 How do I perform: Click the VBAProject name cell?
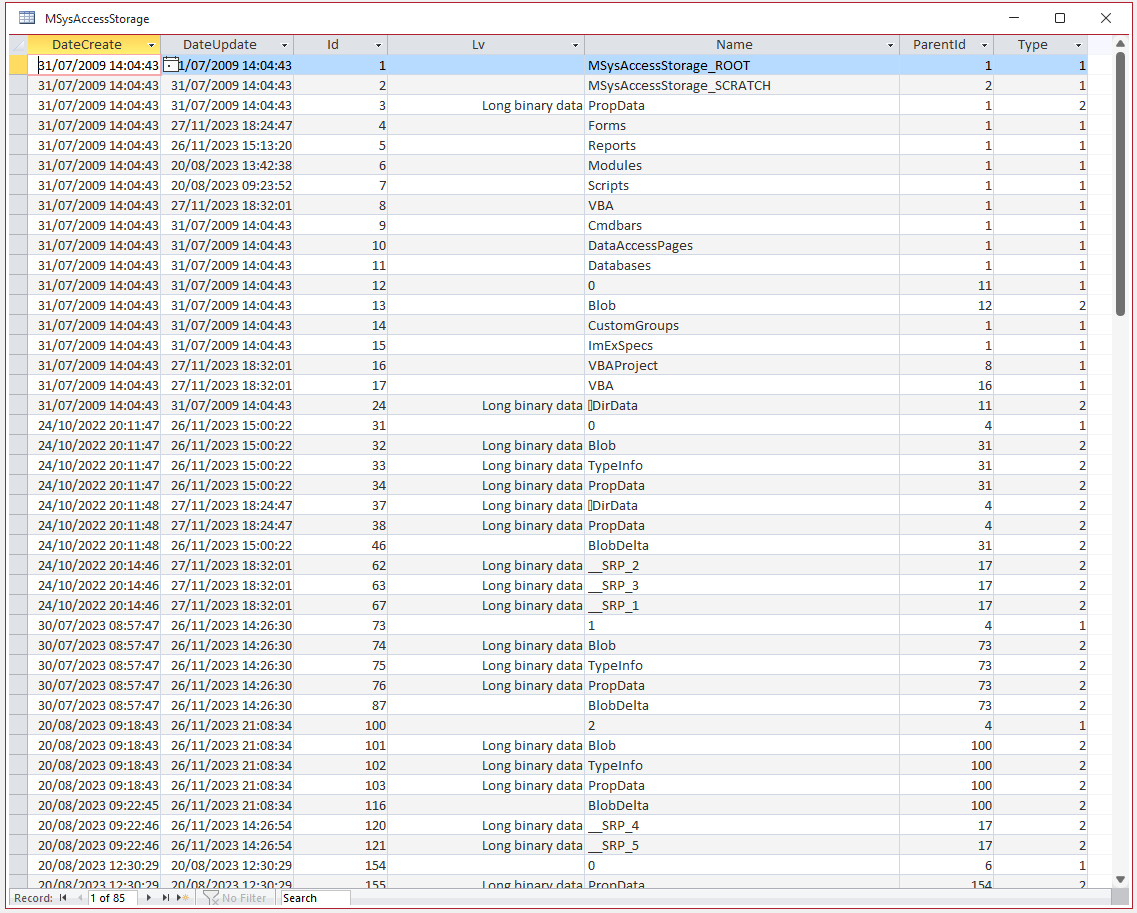click(x=742, y=365)
